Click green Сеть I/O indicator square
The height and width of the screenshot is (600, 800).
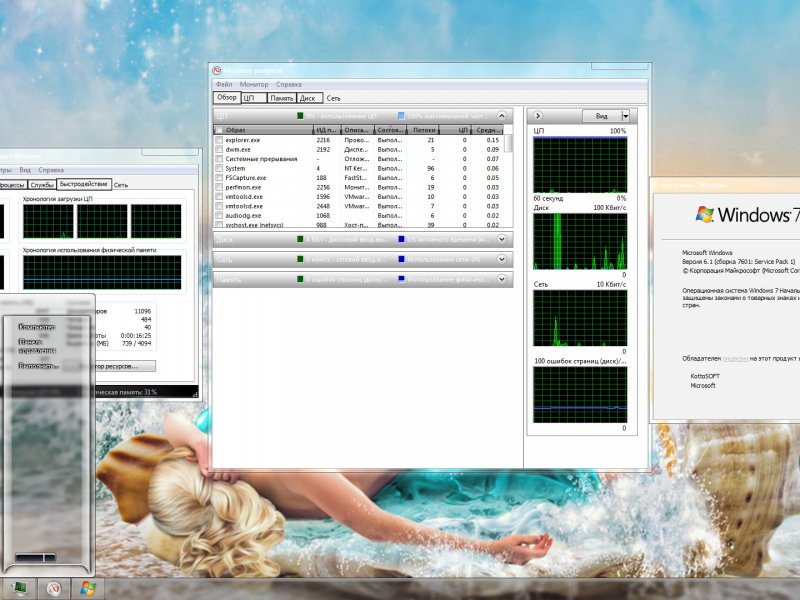300,259
